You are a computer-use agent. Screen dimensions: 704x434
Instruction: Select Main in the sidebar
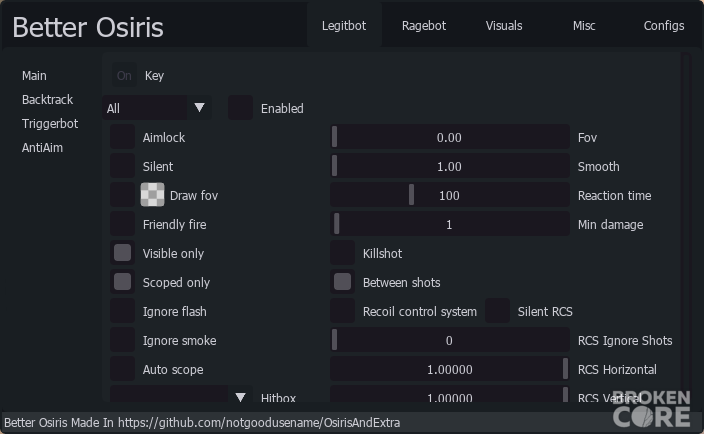34,75
